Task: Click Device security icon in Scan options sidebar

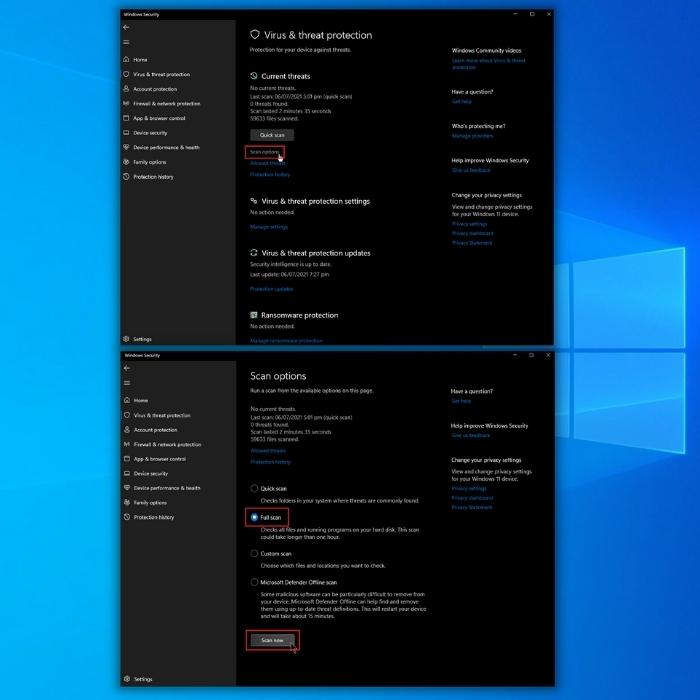Action: click(x=127, y=473)
